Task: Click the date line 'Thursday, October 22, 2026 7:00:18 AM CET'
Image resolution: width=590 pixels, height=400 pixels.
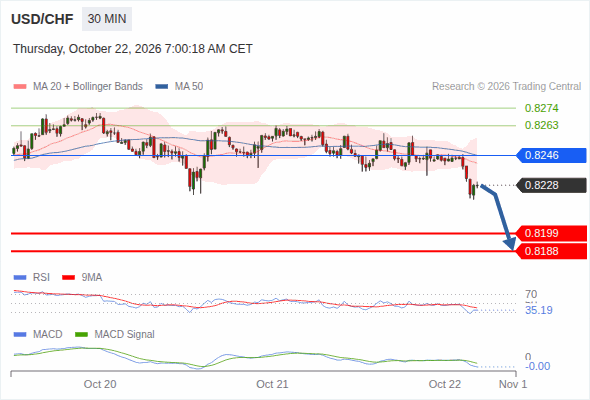Action: pyautogui.click(x=133, y=49)
